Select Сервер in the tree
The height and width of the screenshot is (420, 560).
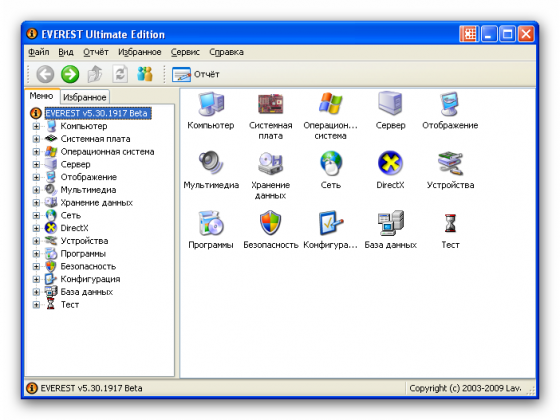point(75,164)
